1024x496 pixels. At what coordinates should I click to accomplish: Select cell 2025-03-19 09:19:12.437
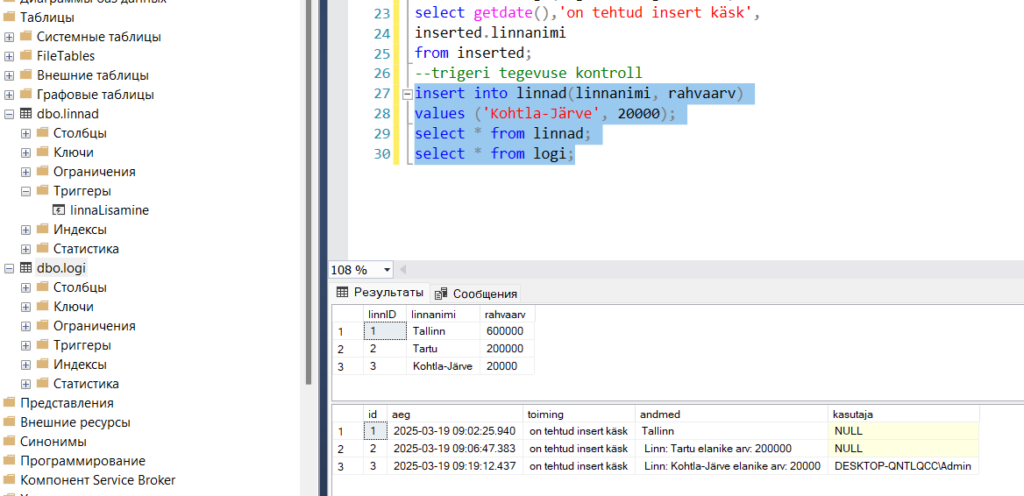point(455,466)
